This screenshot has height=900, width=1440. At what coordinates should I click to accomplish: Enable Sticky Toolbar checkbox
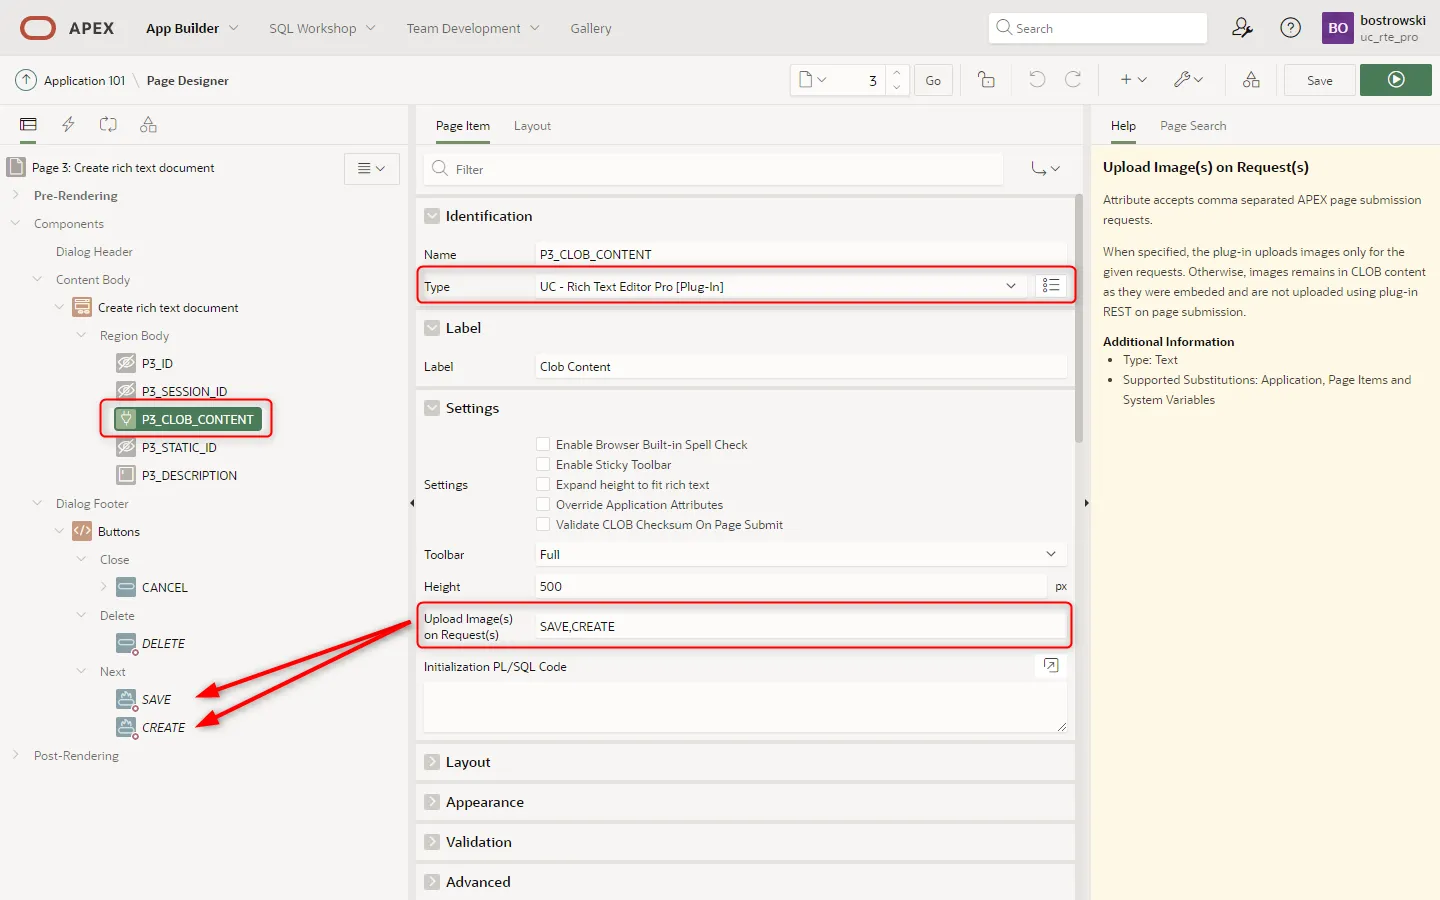click(543, 465)
